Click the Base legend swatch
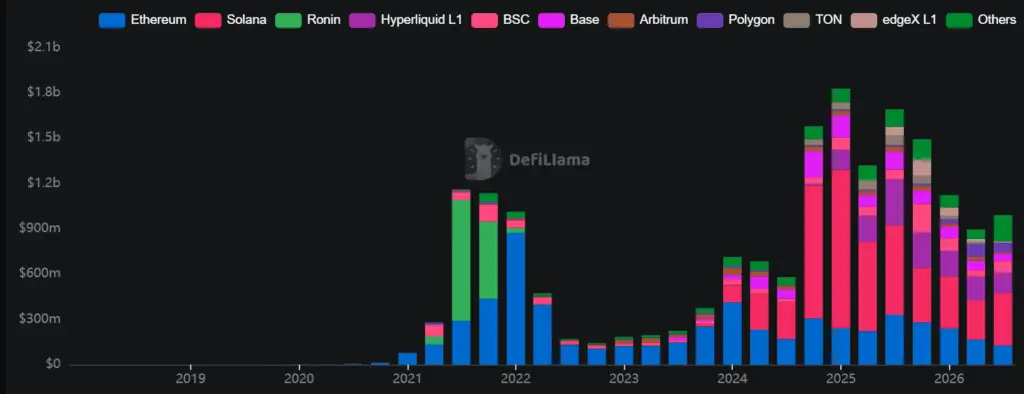The height and width of the screenshot is (394, 1024). (551, 20)
